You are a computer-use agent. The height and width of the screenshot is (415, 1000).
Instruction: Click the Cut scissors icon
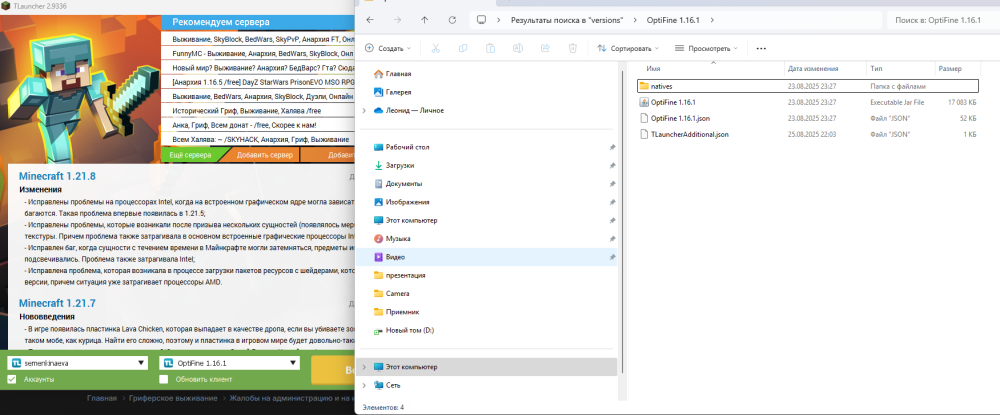[436, 48]
